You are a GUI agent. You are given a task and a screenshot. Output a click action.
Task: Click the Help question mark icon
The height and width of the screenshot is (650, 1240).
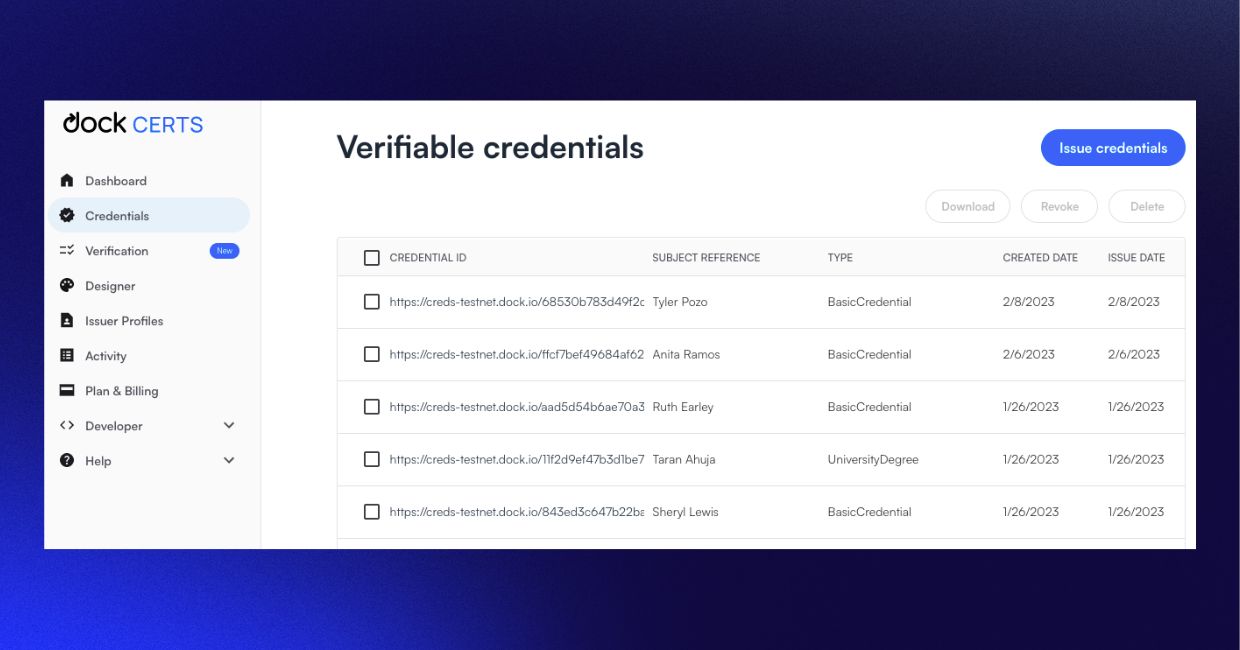[x=67, y=461]
